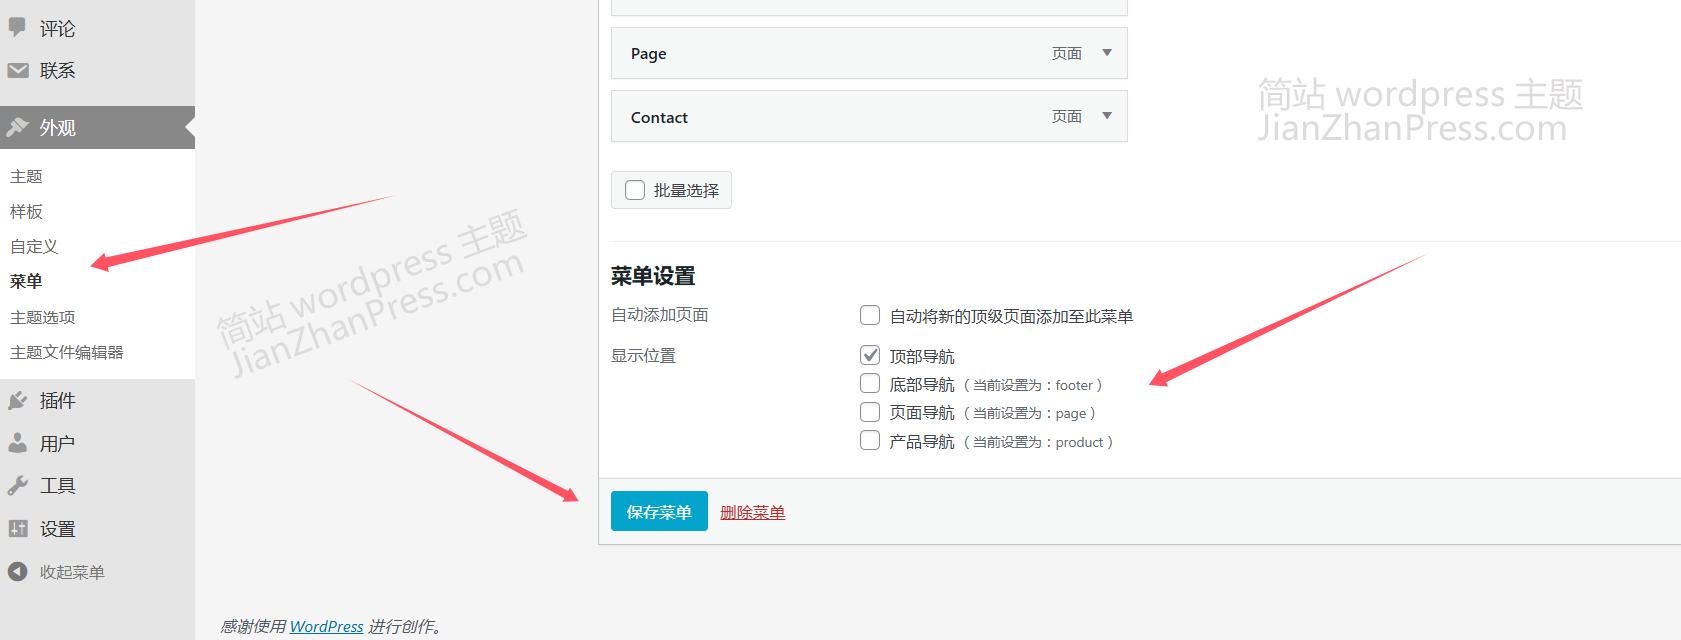Open 主题文件编辑器 submenu item

[x=67, y=352]
